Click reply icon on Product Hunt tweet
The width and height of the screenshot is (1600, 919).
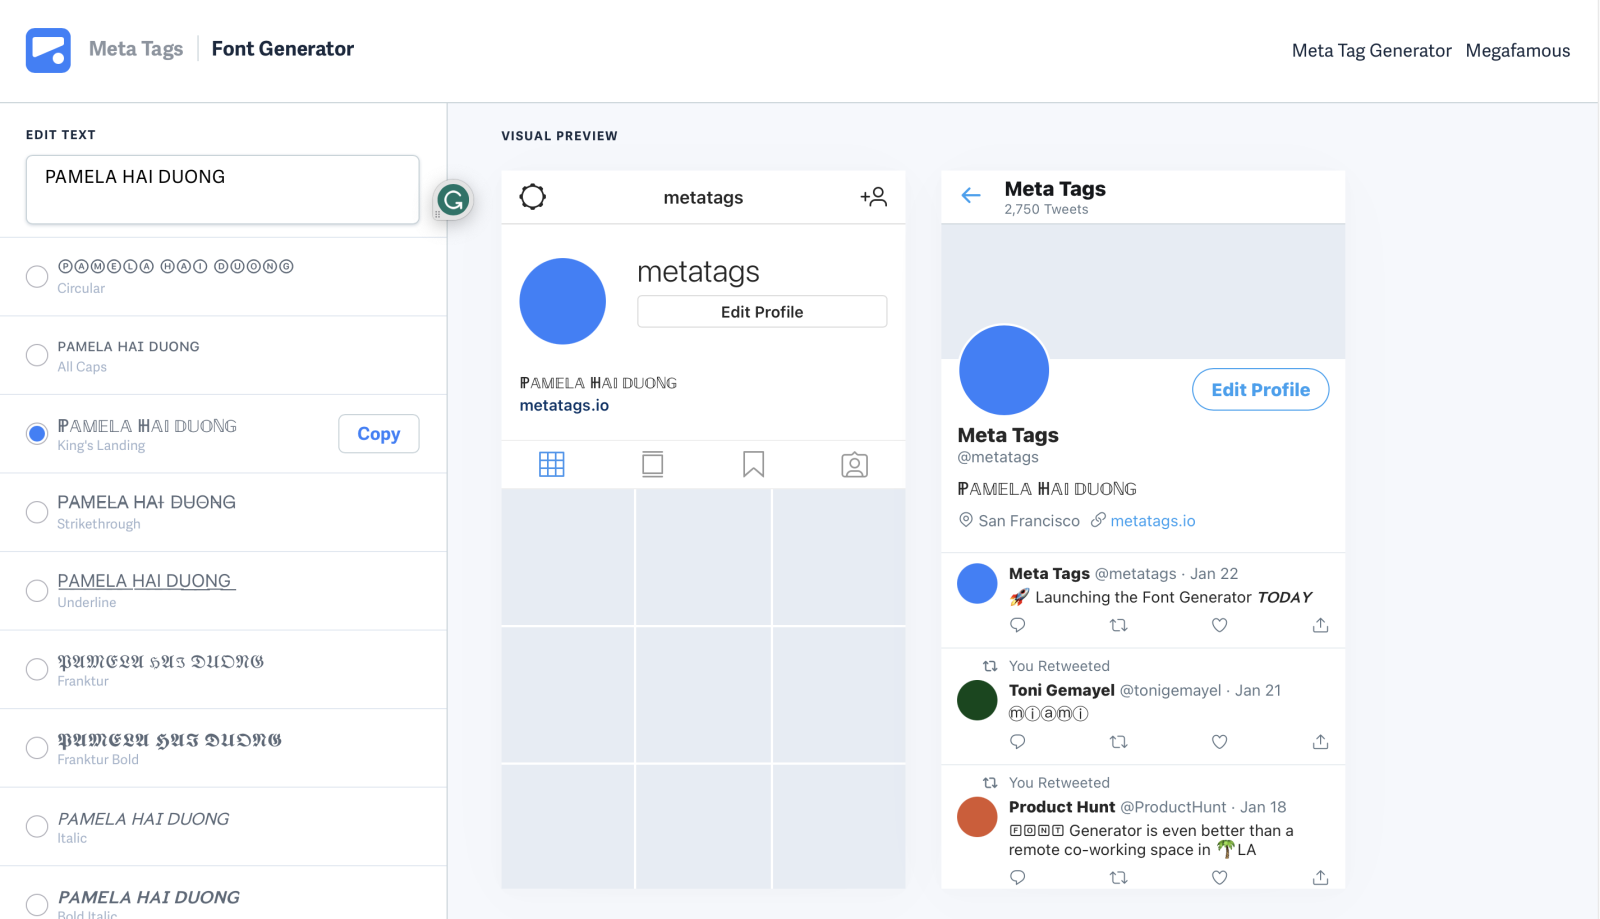coord(1018,877)
